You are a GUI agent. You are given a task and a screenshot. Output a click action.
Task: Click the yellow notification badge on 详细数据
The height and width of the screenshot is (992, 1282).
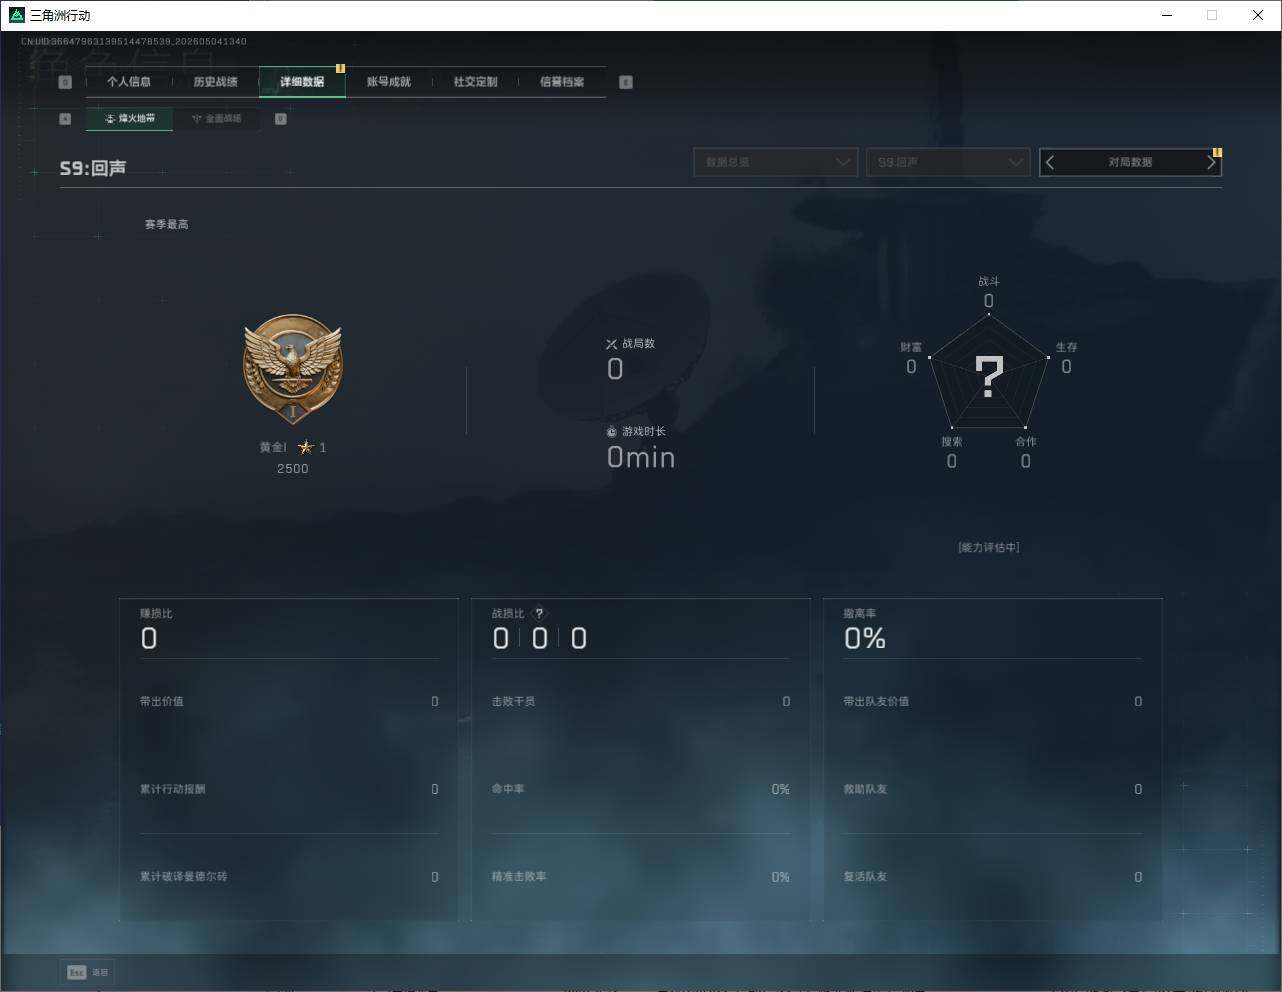tap(340, 69)
